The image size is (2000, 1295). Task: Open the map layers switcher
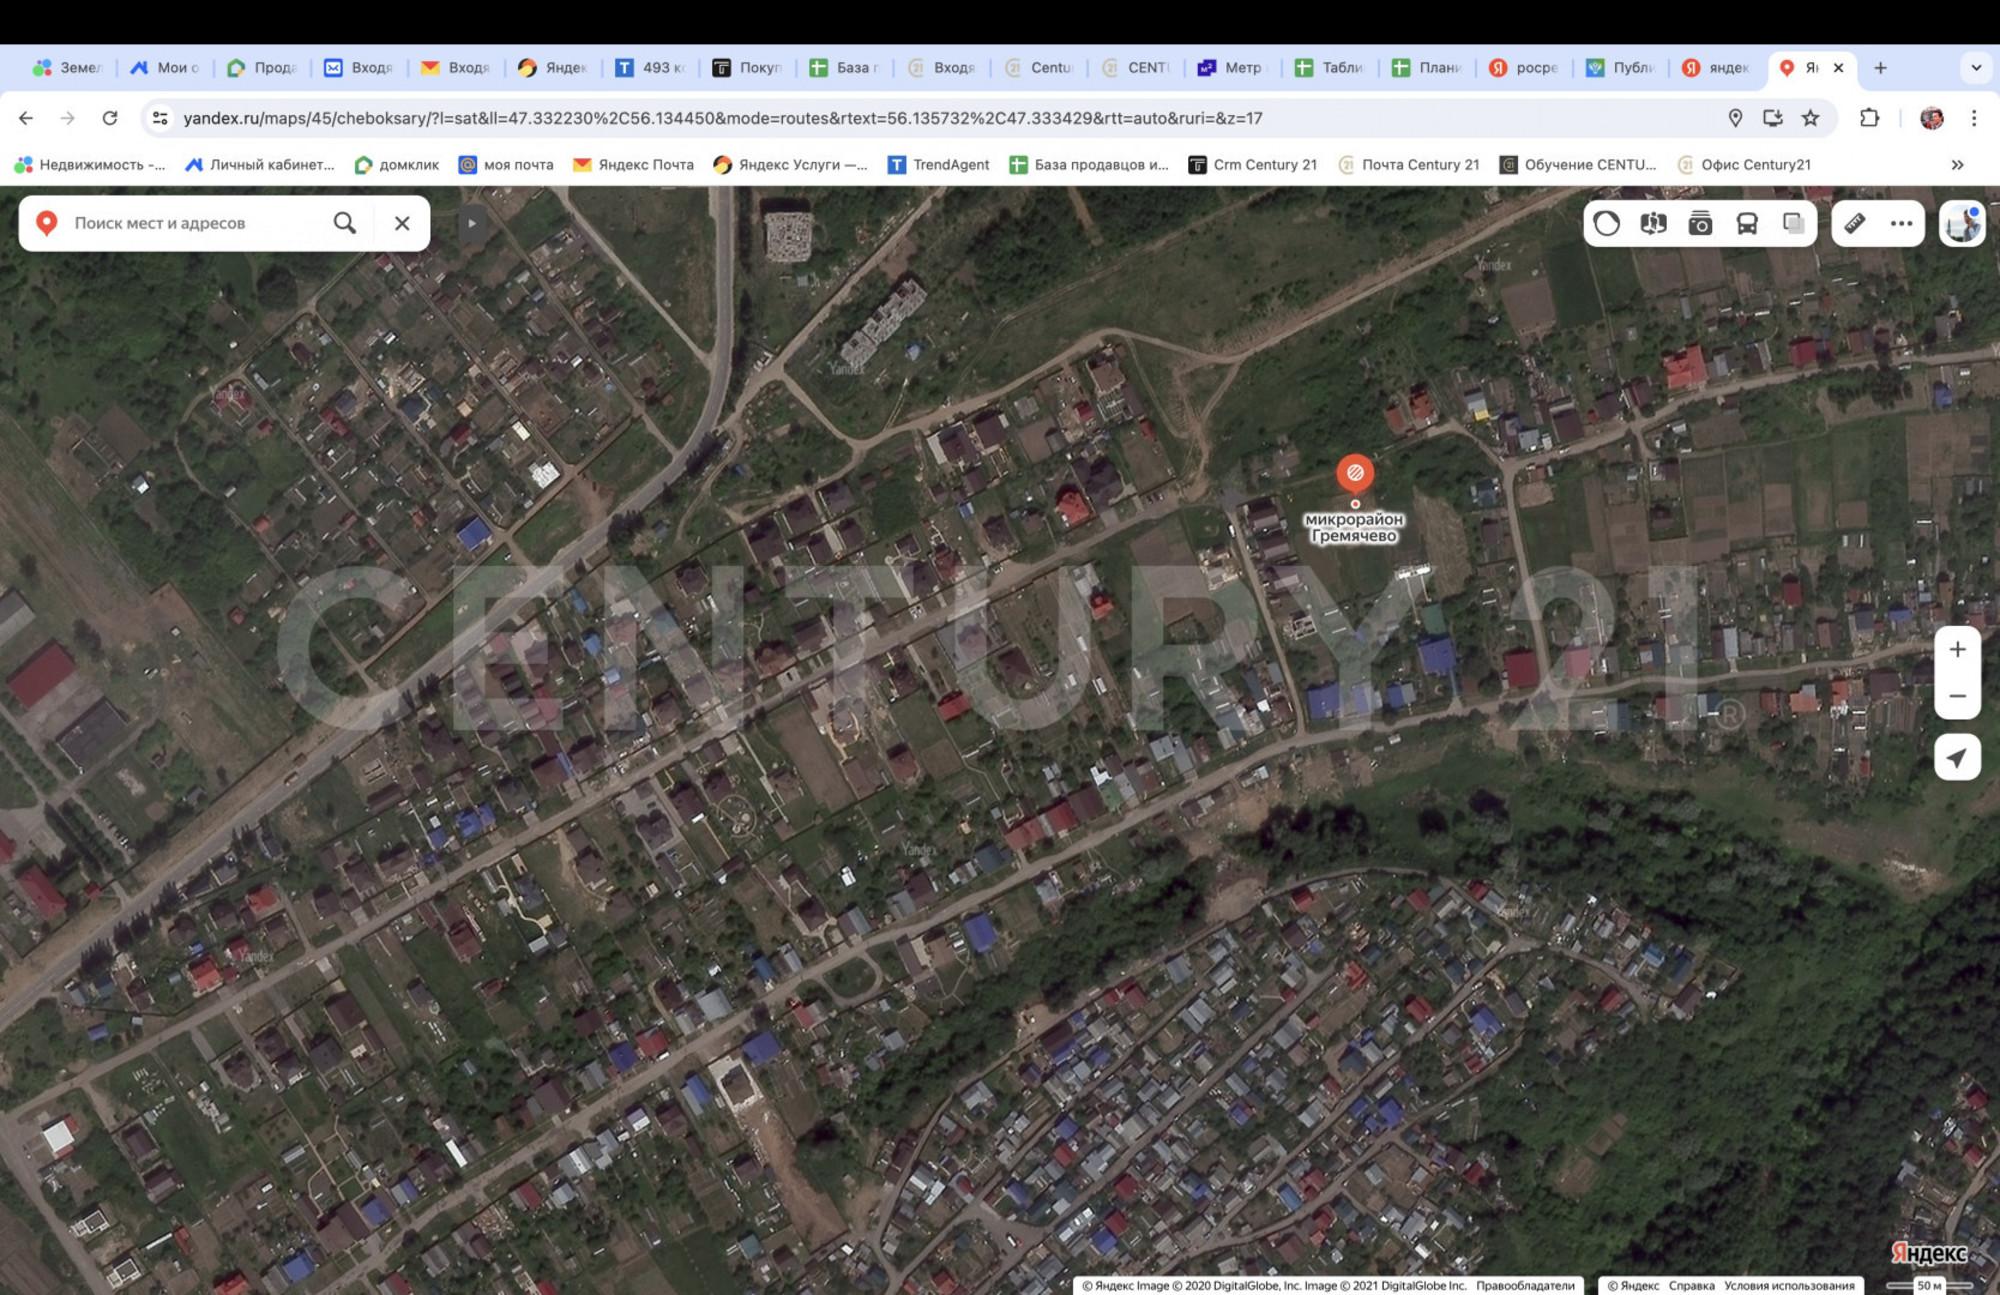[1793, 223]
